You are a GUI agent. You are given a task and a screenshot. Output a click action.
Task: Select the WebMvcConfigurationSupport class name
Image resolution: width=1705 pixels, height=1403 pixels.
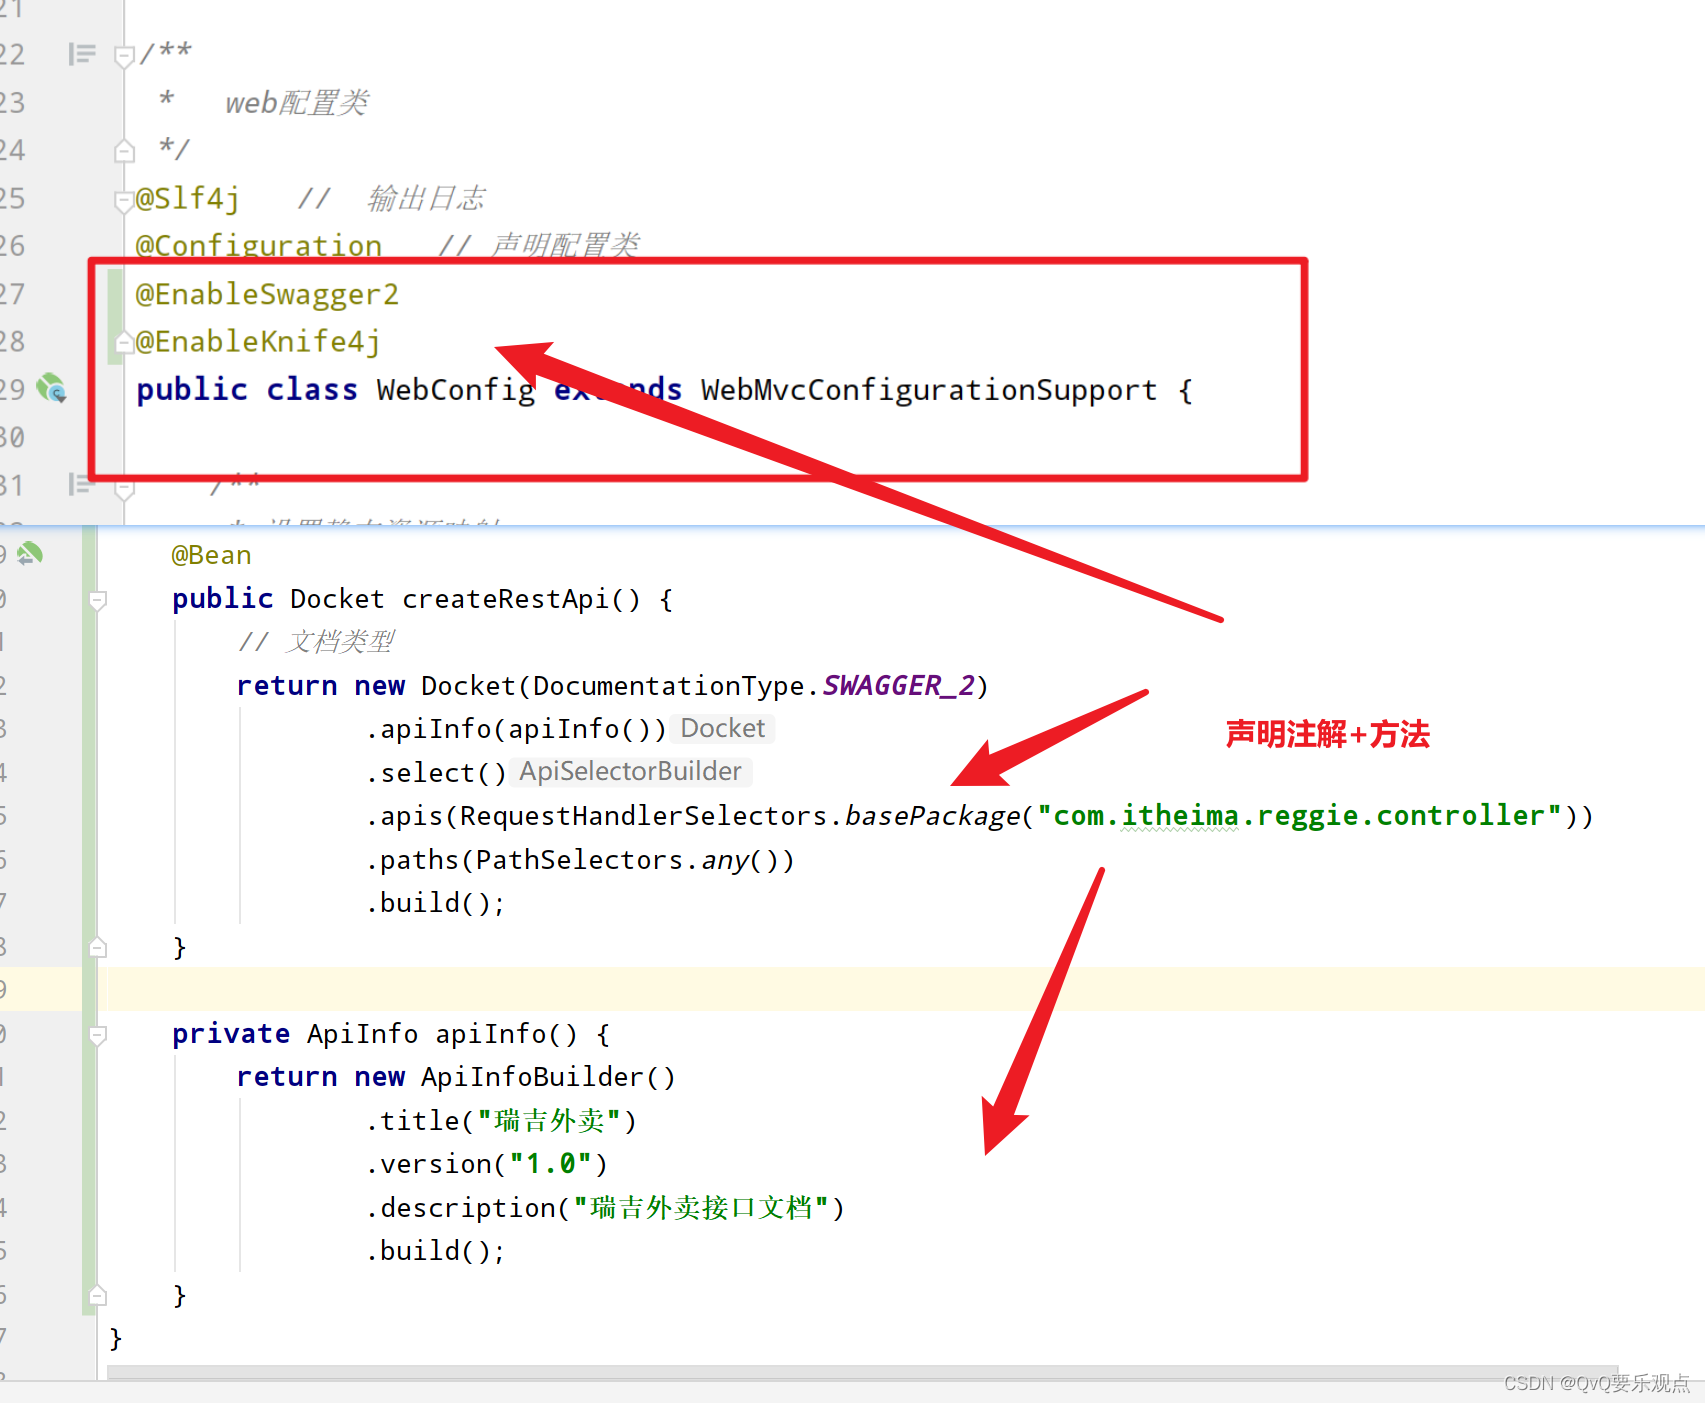coord(929,390)
